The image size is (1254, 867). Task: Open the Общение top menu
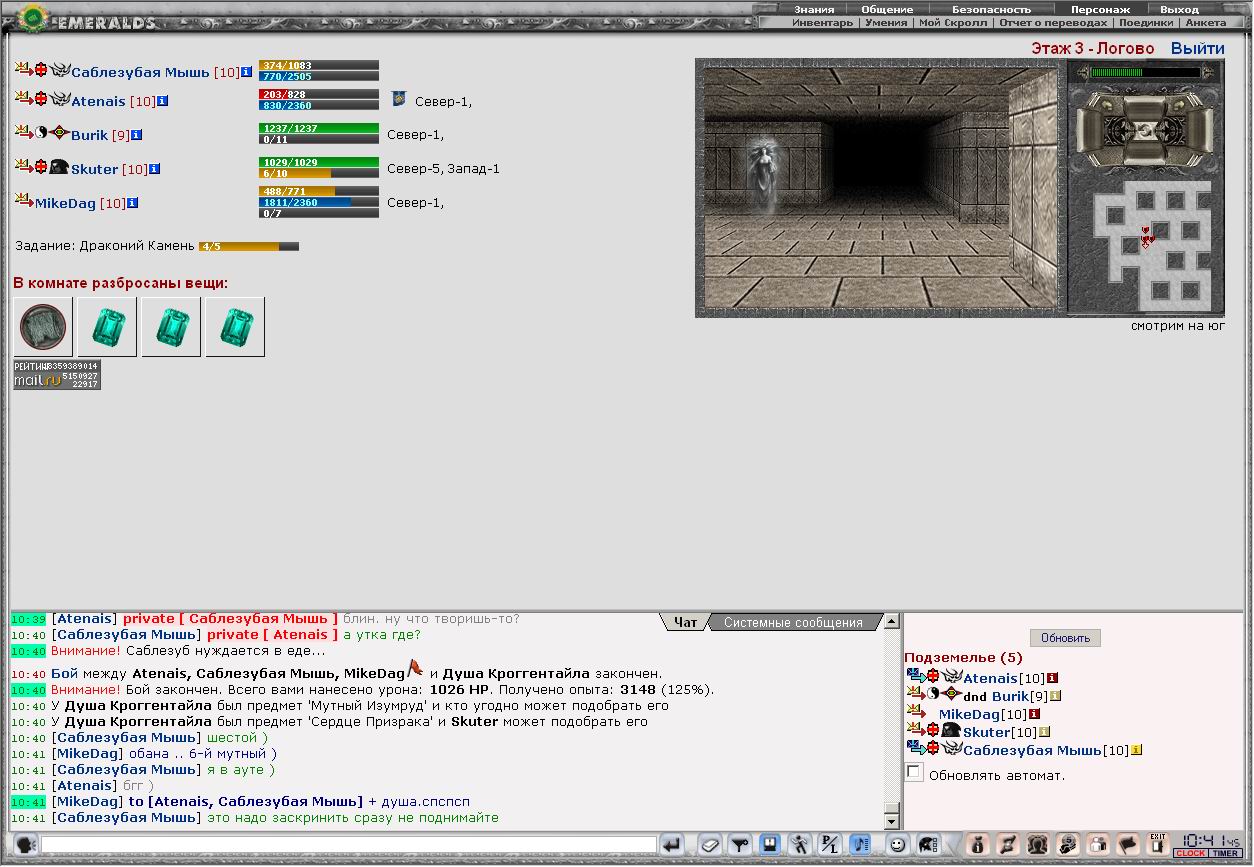click(887, 9)
